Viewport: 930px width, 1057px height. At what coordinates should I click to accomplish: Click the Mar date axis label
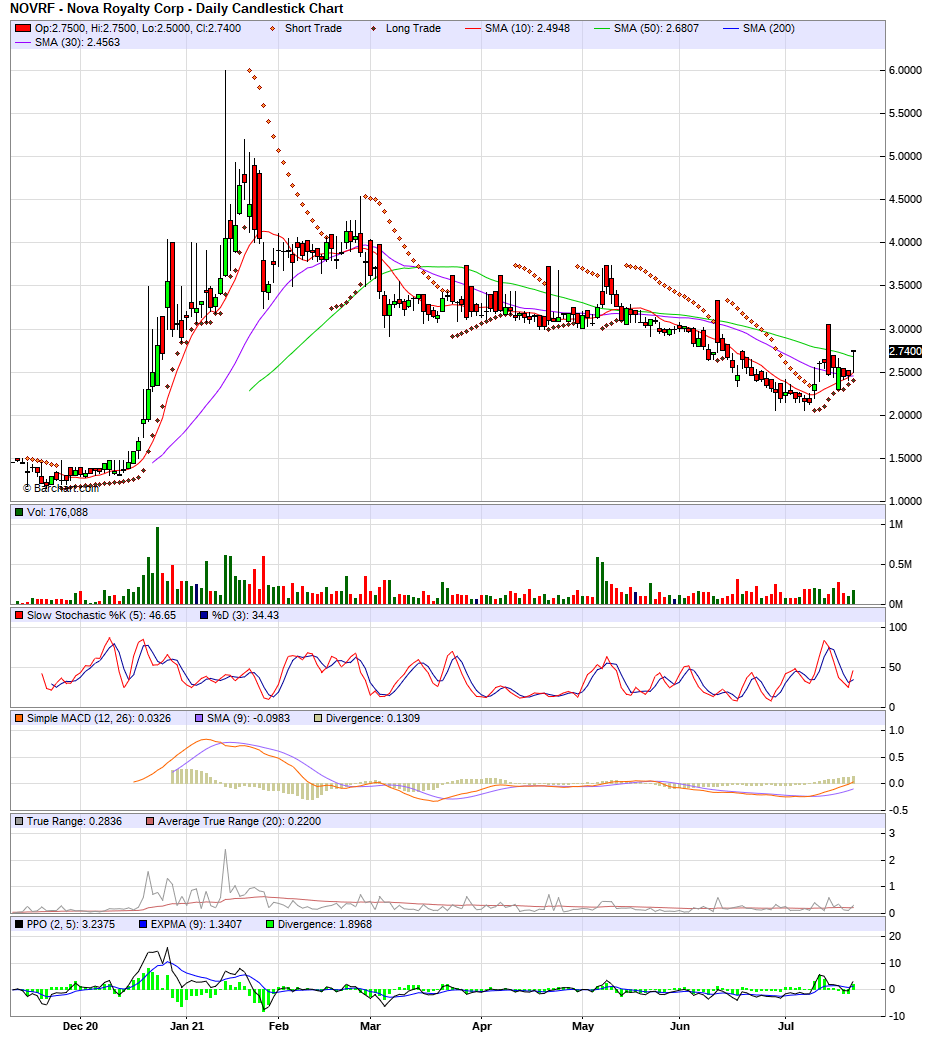tap(370, 1027)
